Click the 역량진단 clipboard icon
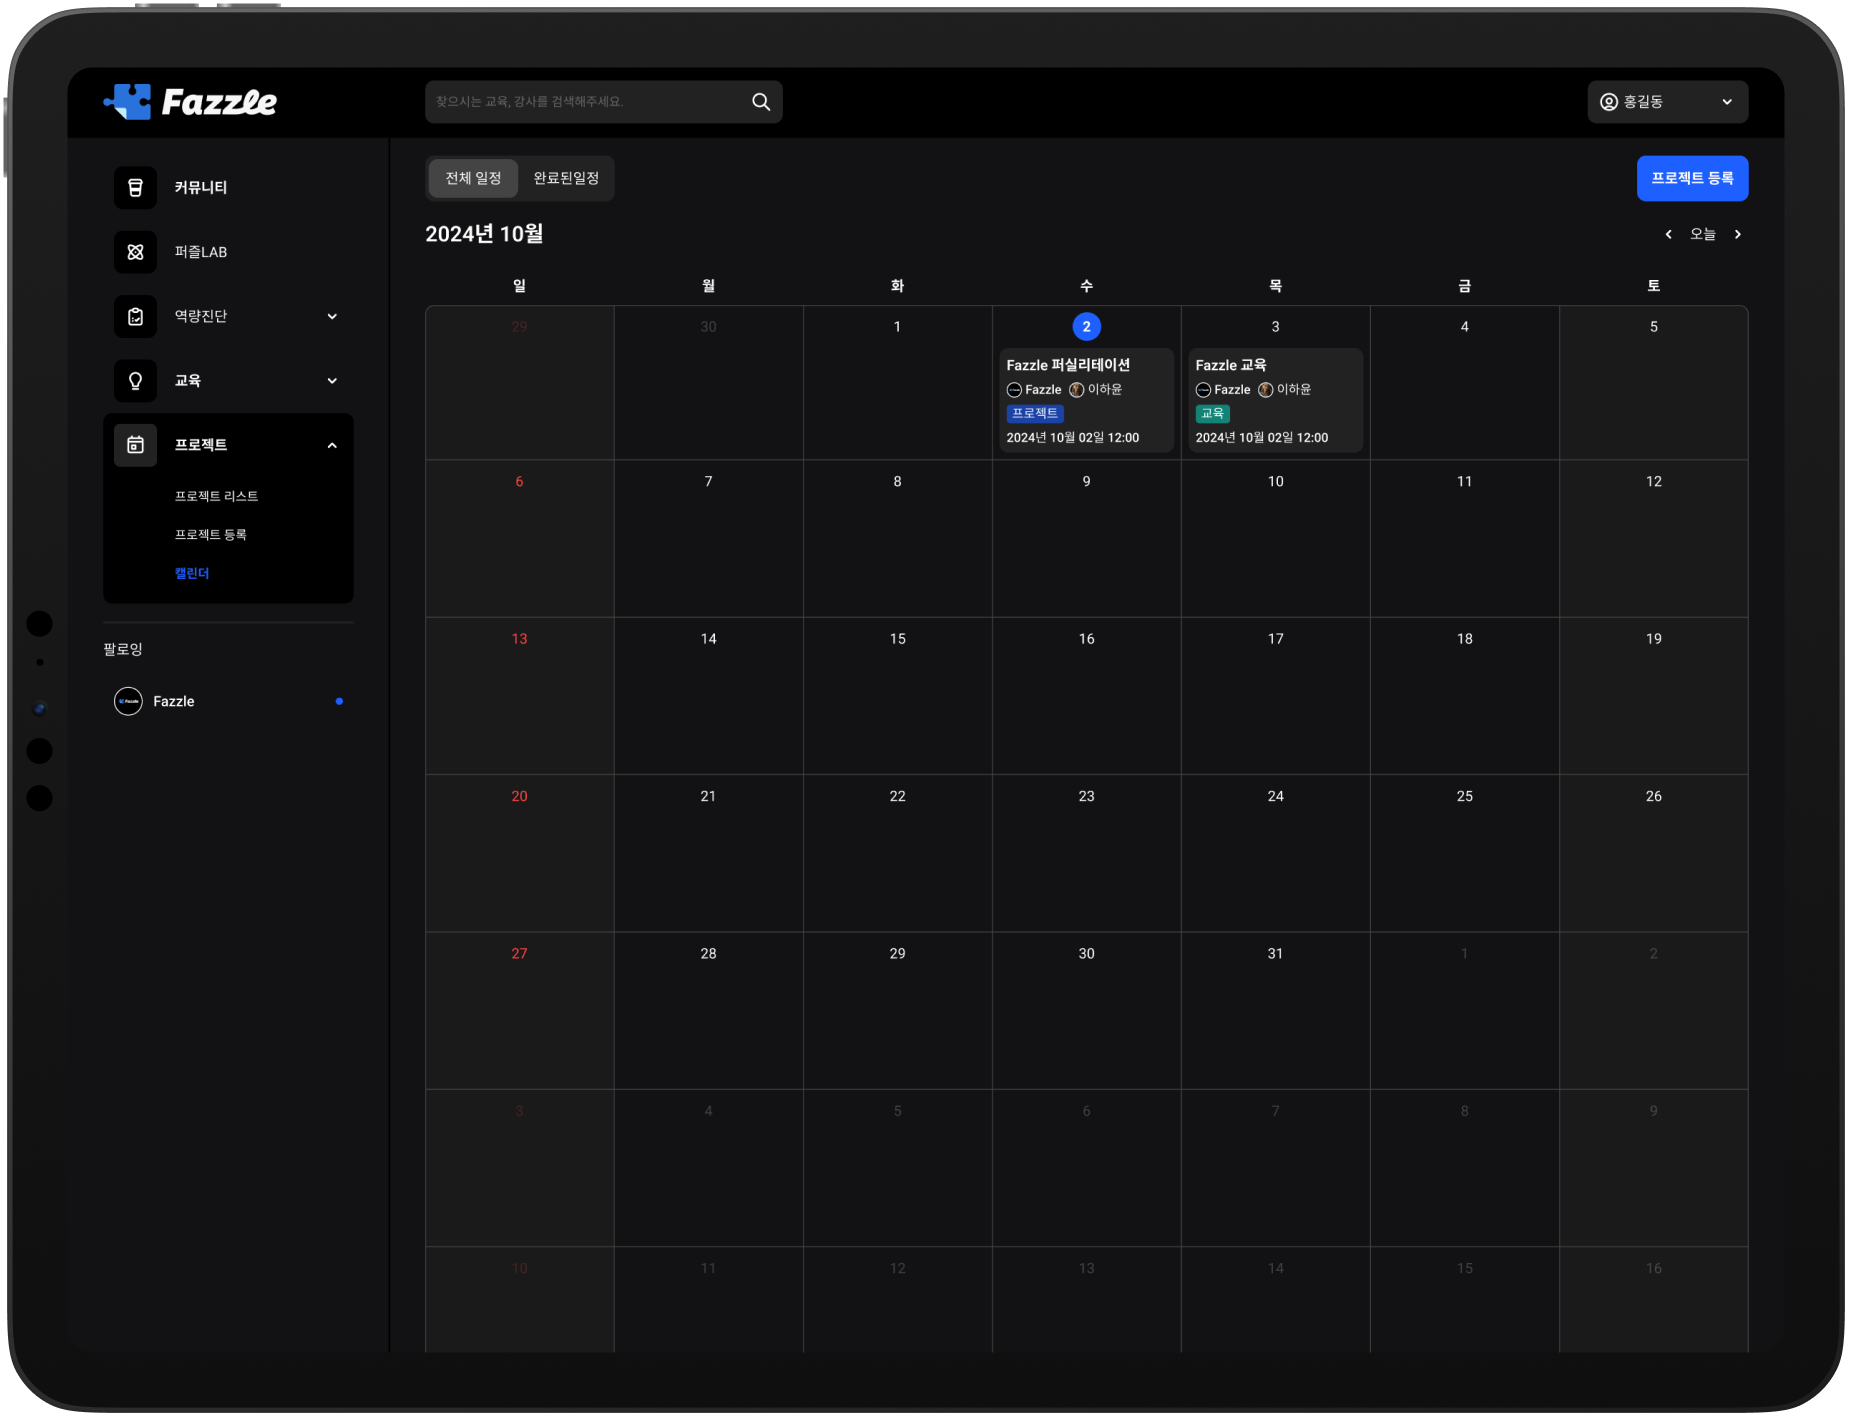This screenshot has height=1420, width=1852. (x=135, y=316)
